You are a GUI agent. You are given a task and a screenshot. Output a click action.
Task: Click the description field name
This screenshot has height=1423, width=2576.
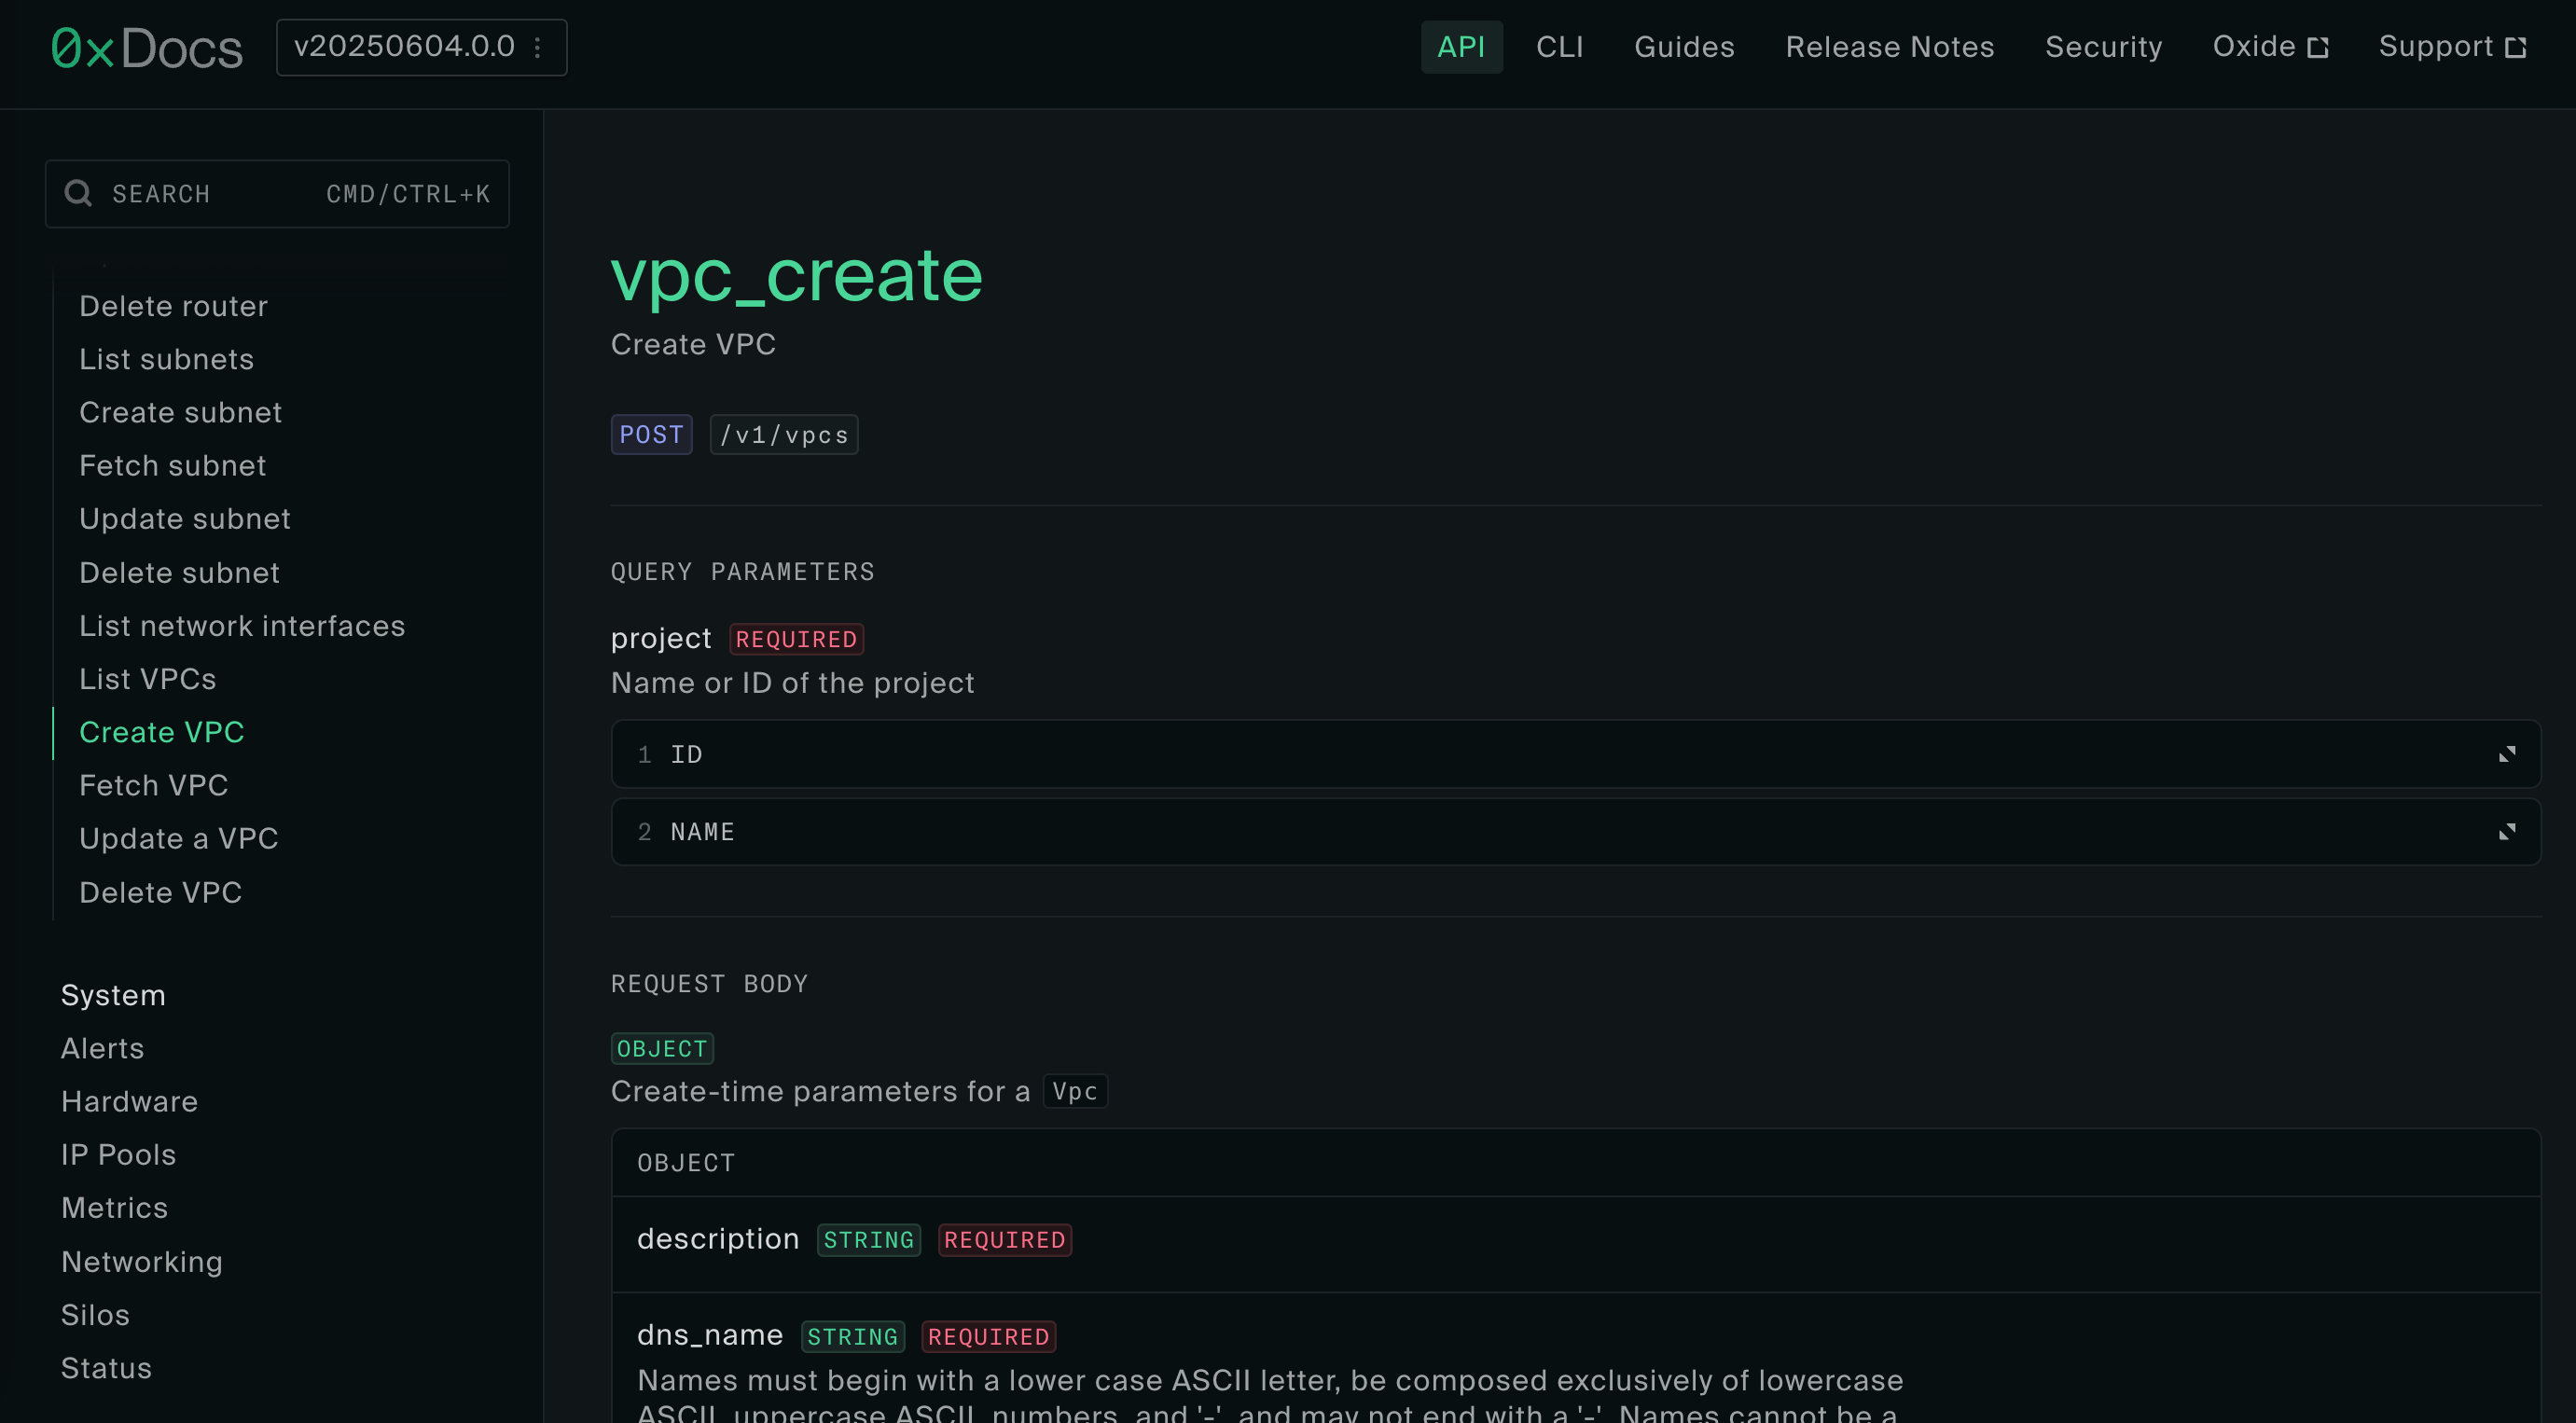pos(718,1239)
